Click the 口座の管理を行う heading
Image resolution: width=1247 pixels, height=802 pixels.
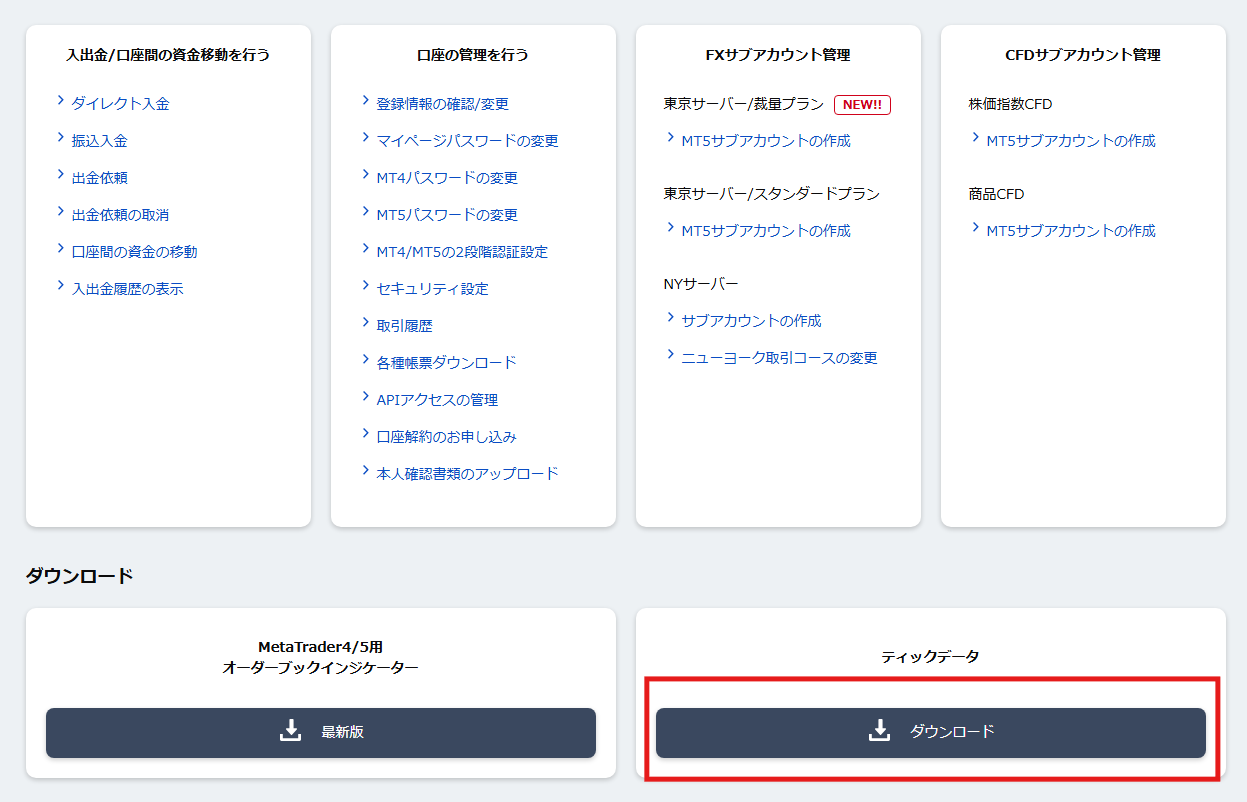point(473,55)
